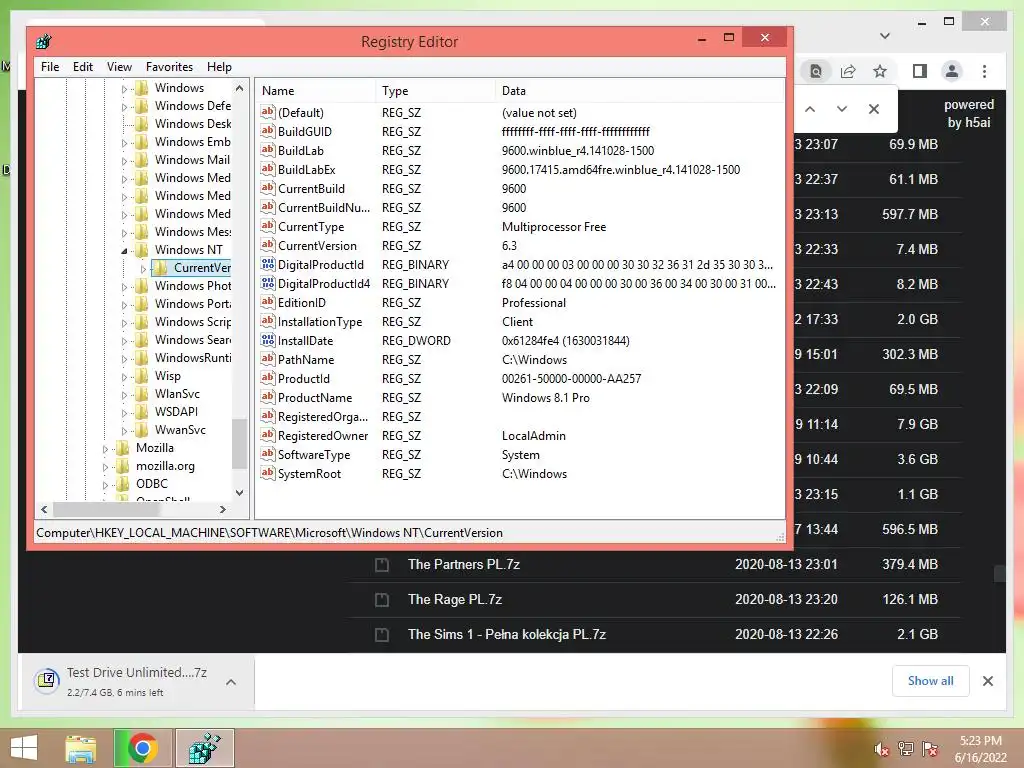Expand the mozilla.org tree node
The width and height of the screenshot is (1024, 768).
105,467
